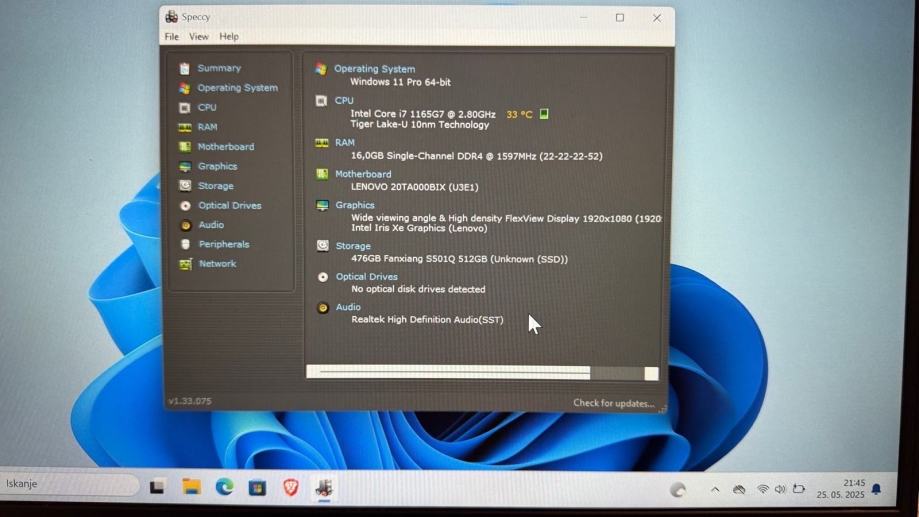Click the Operating System sidebar icon
The height and width of the screenshot is (517, 919).
click(185, 88)
